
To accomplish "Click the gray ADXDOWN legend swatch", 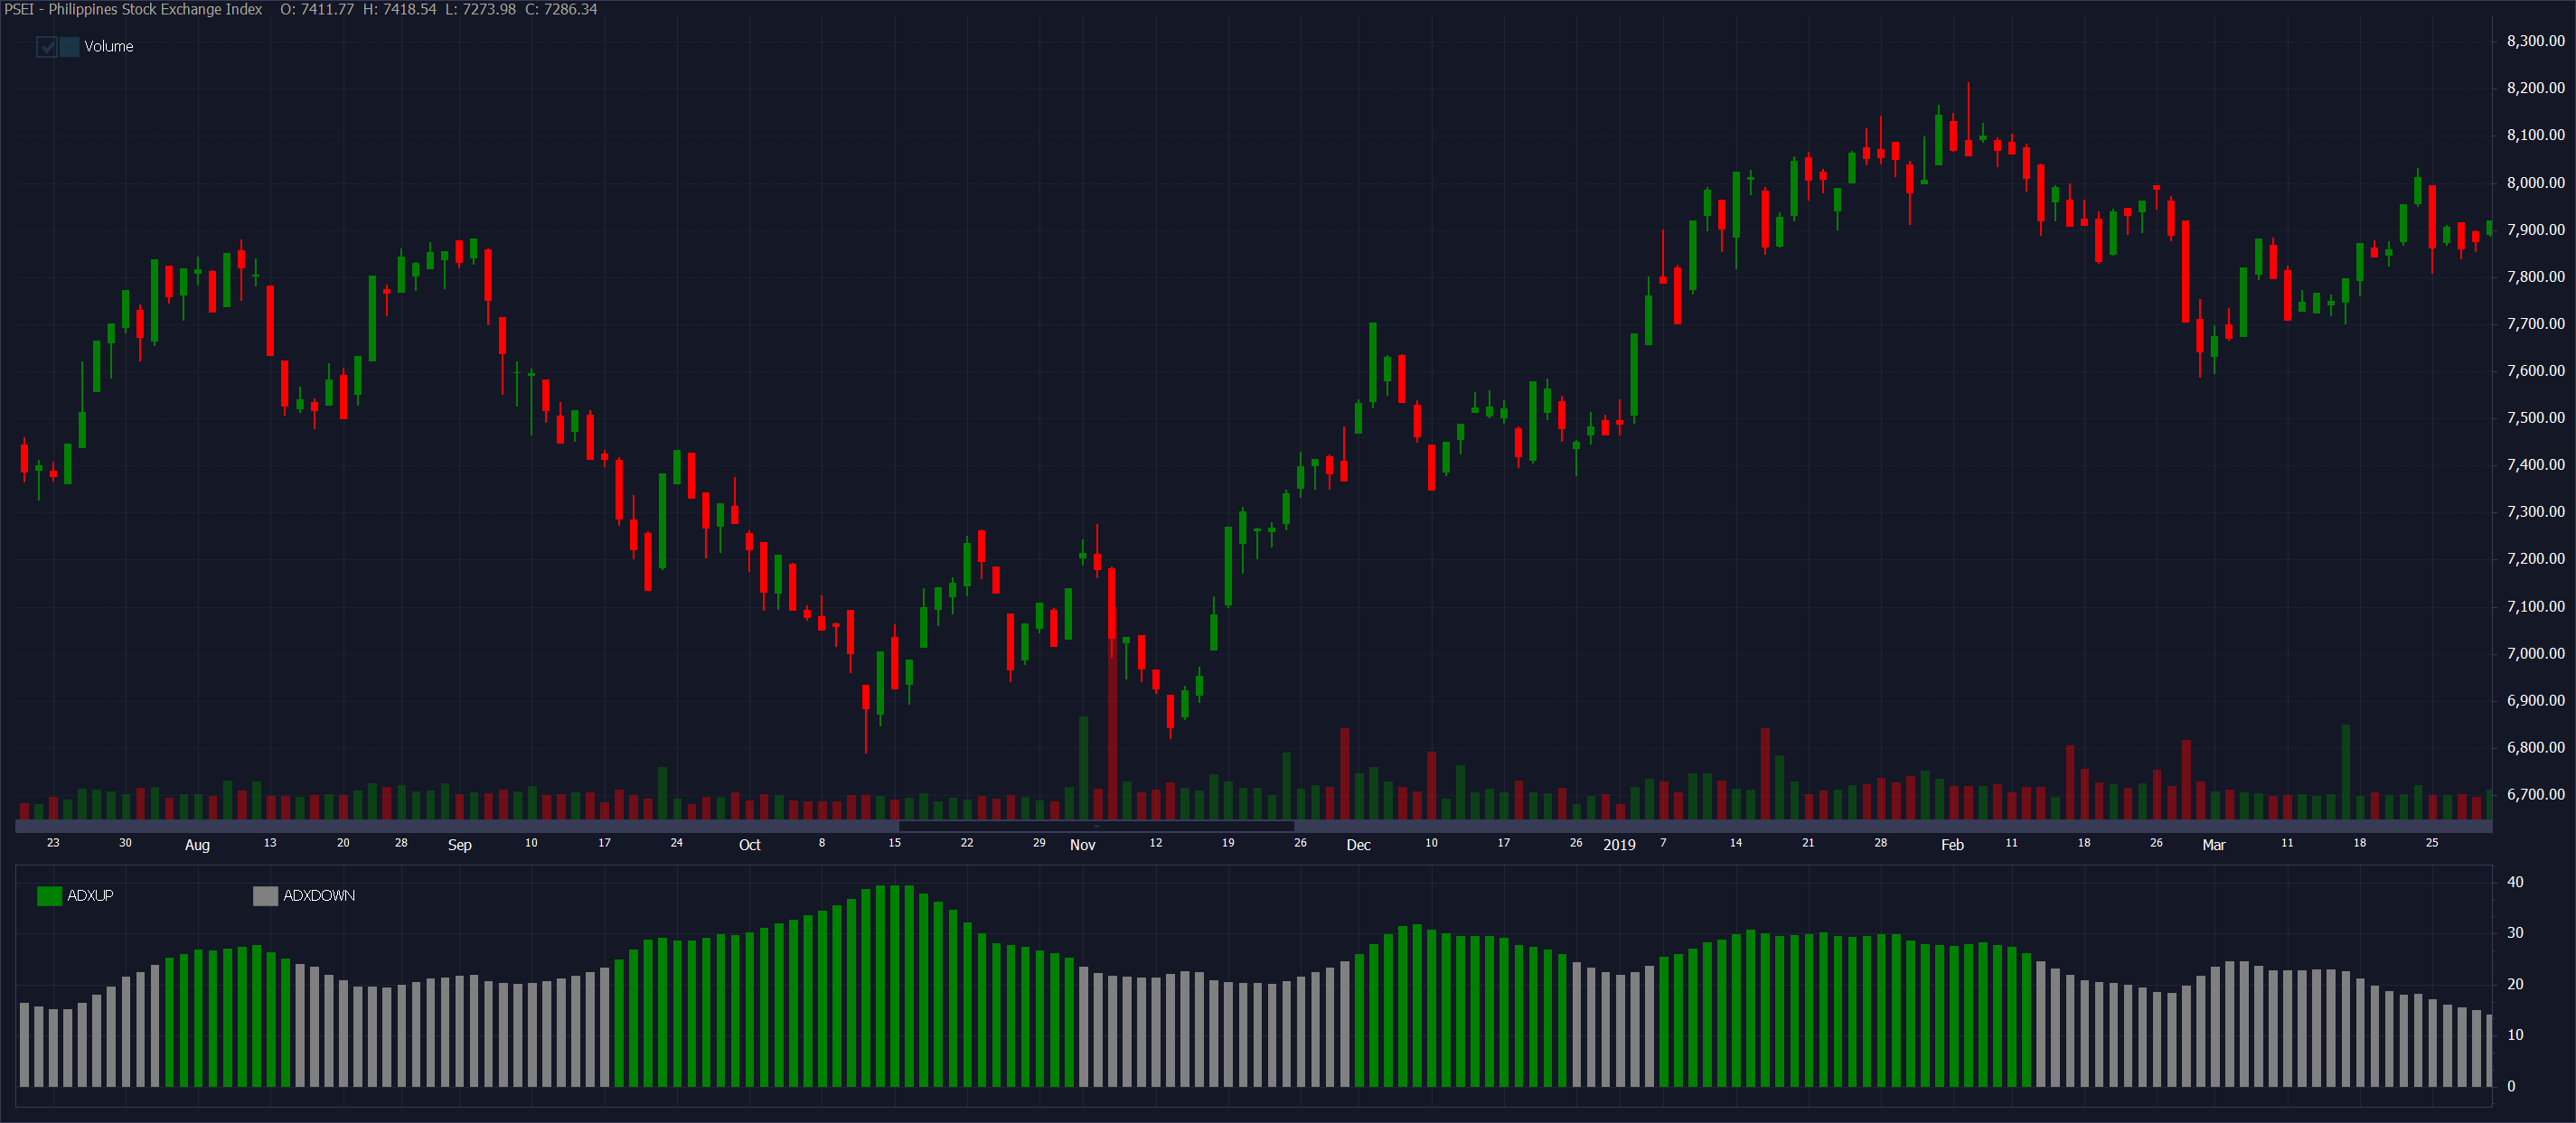I will point(265,896).
